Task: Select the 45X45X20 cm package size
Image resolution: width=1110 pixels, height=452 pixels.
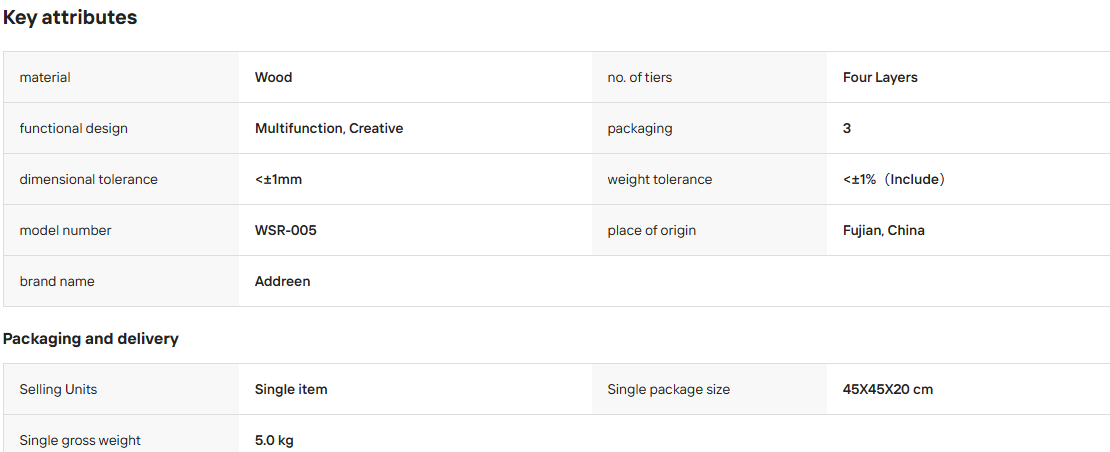Action: point(888,389)
